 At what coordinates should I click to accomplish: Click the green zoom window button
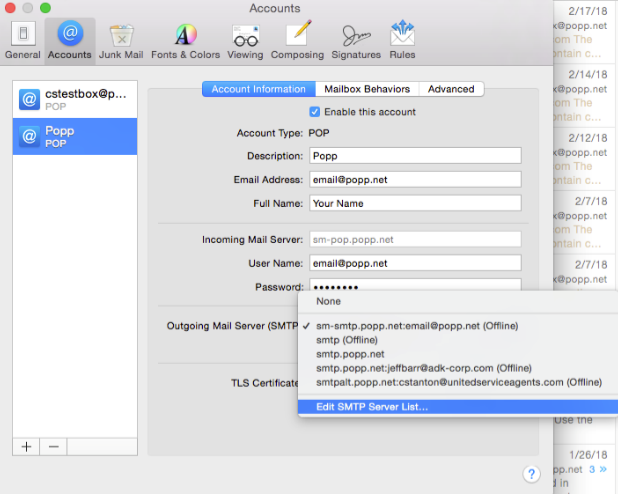coord(45,7)
